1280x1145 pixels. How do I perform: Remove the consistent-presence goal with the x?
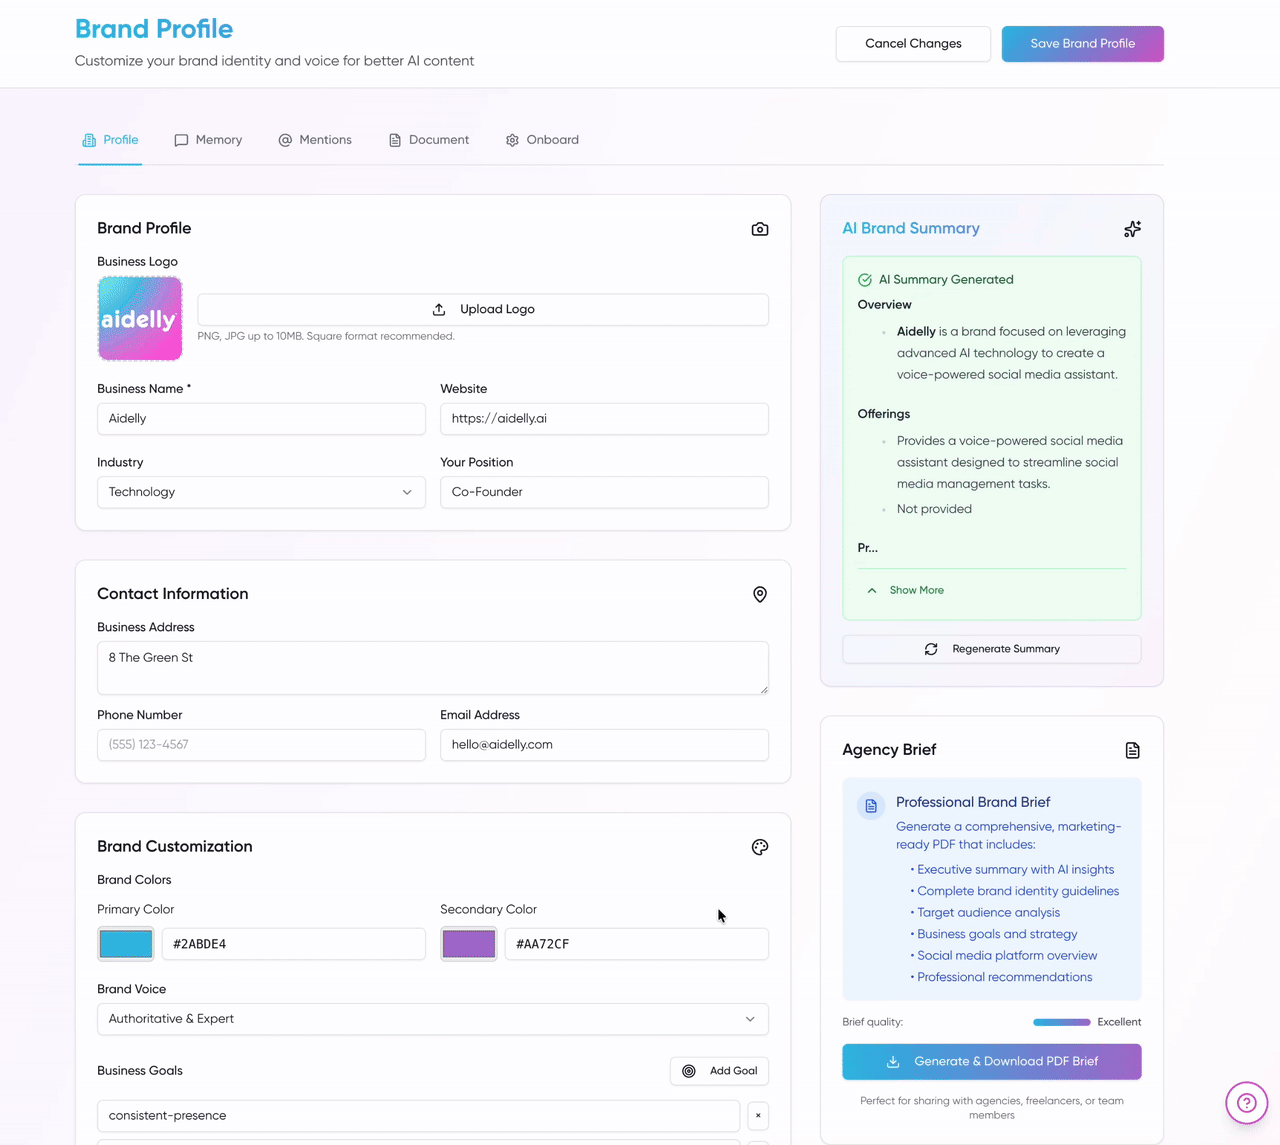pos(758,1115)
